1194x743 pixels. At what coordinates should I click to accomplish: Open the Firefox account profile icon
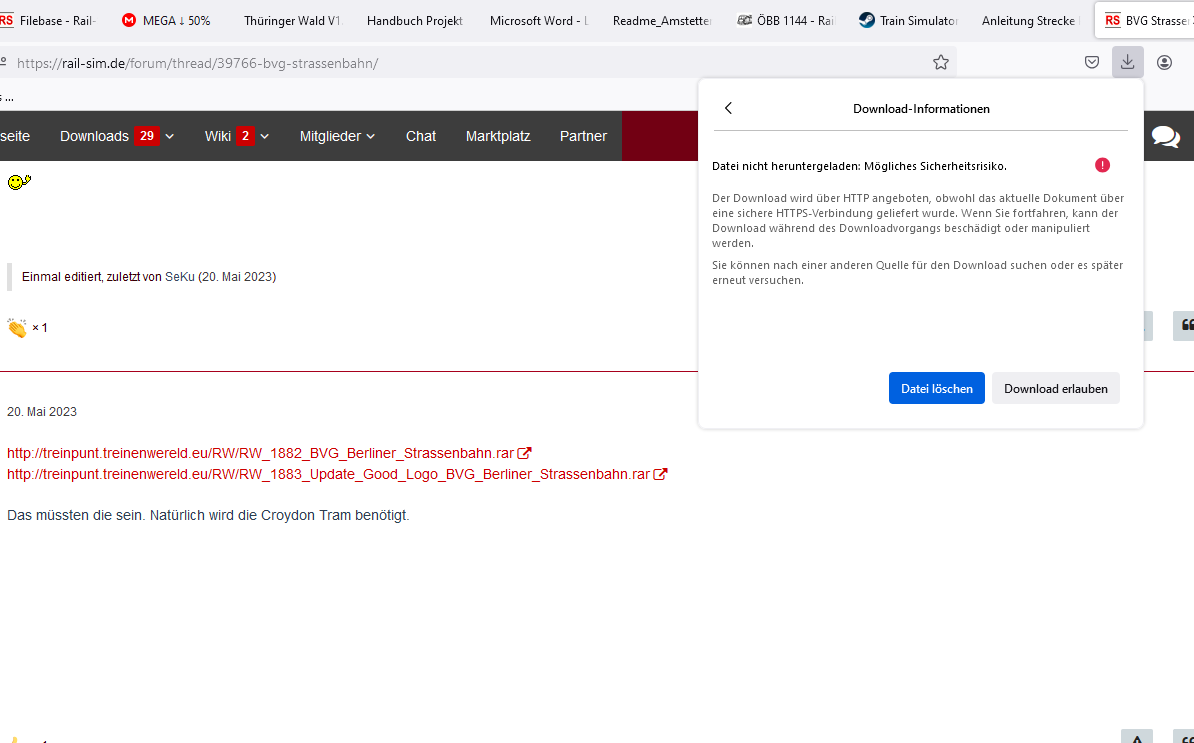pyautogui.click(x=1164, y=63)
